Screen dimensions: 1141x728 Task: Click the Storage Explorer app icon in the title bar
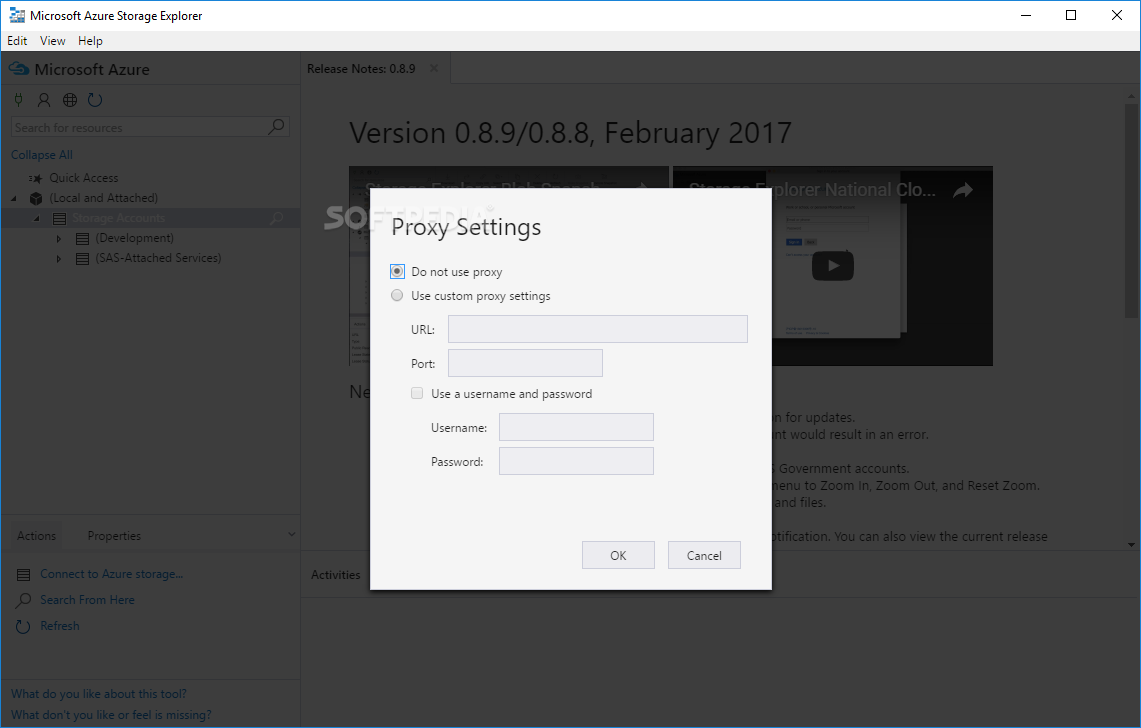point(17,15)
